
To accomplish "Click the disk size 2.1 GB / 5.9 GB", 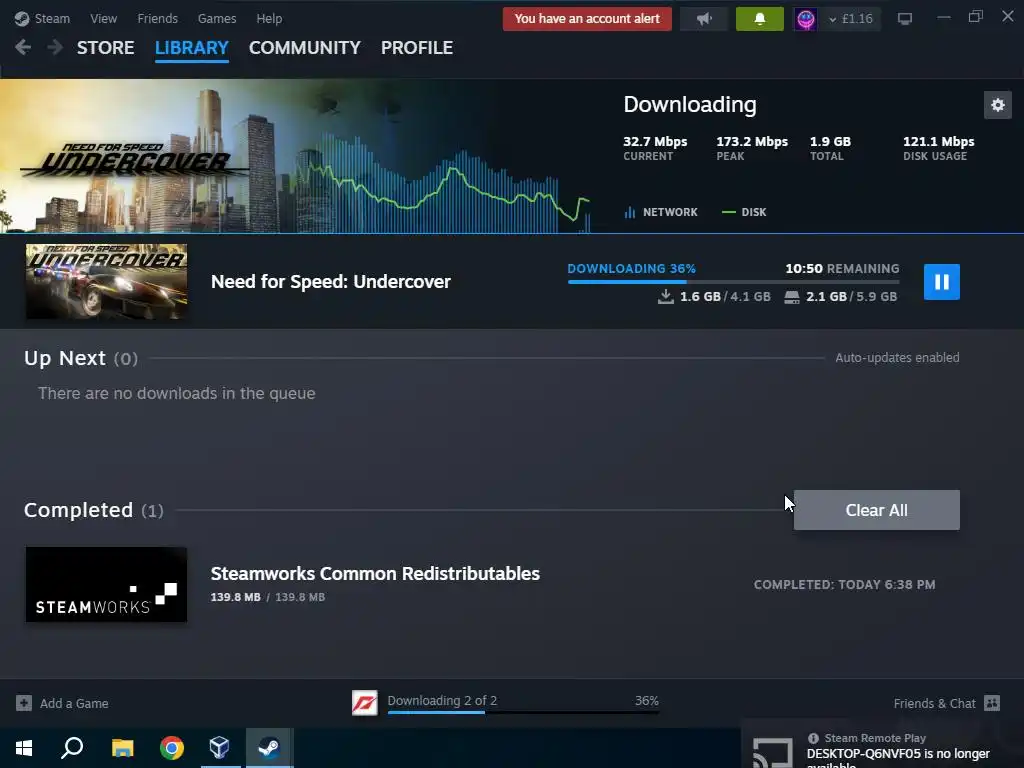I will tap(840, 296).
